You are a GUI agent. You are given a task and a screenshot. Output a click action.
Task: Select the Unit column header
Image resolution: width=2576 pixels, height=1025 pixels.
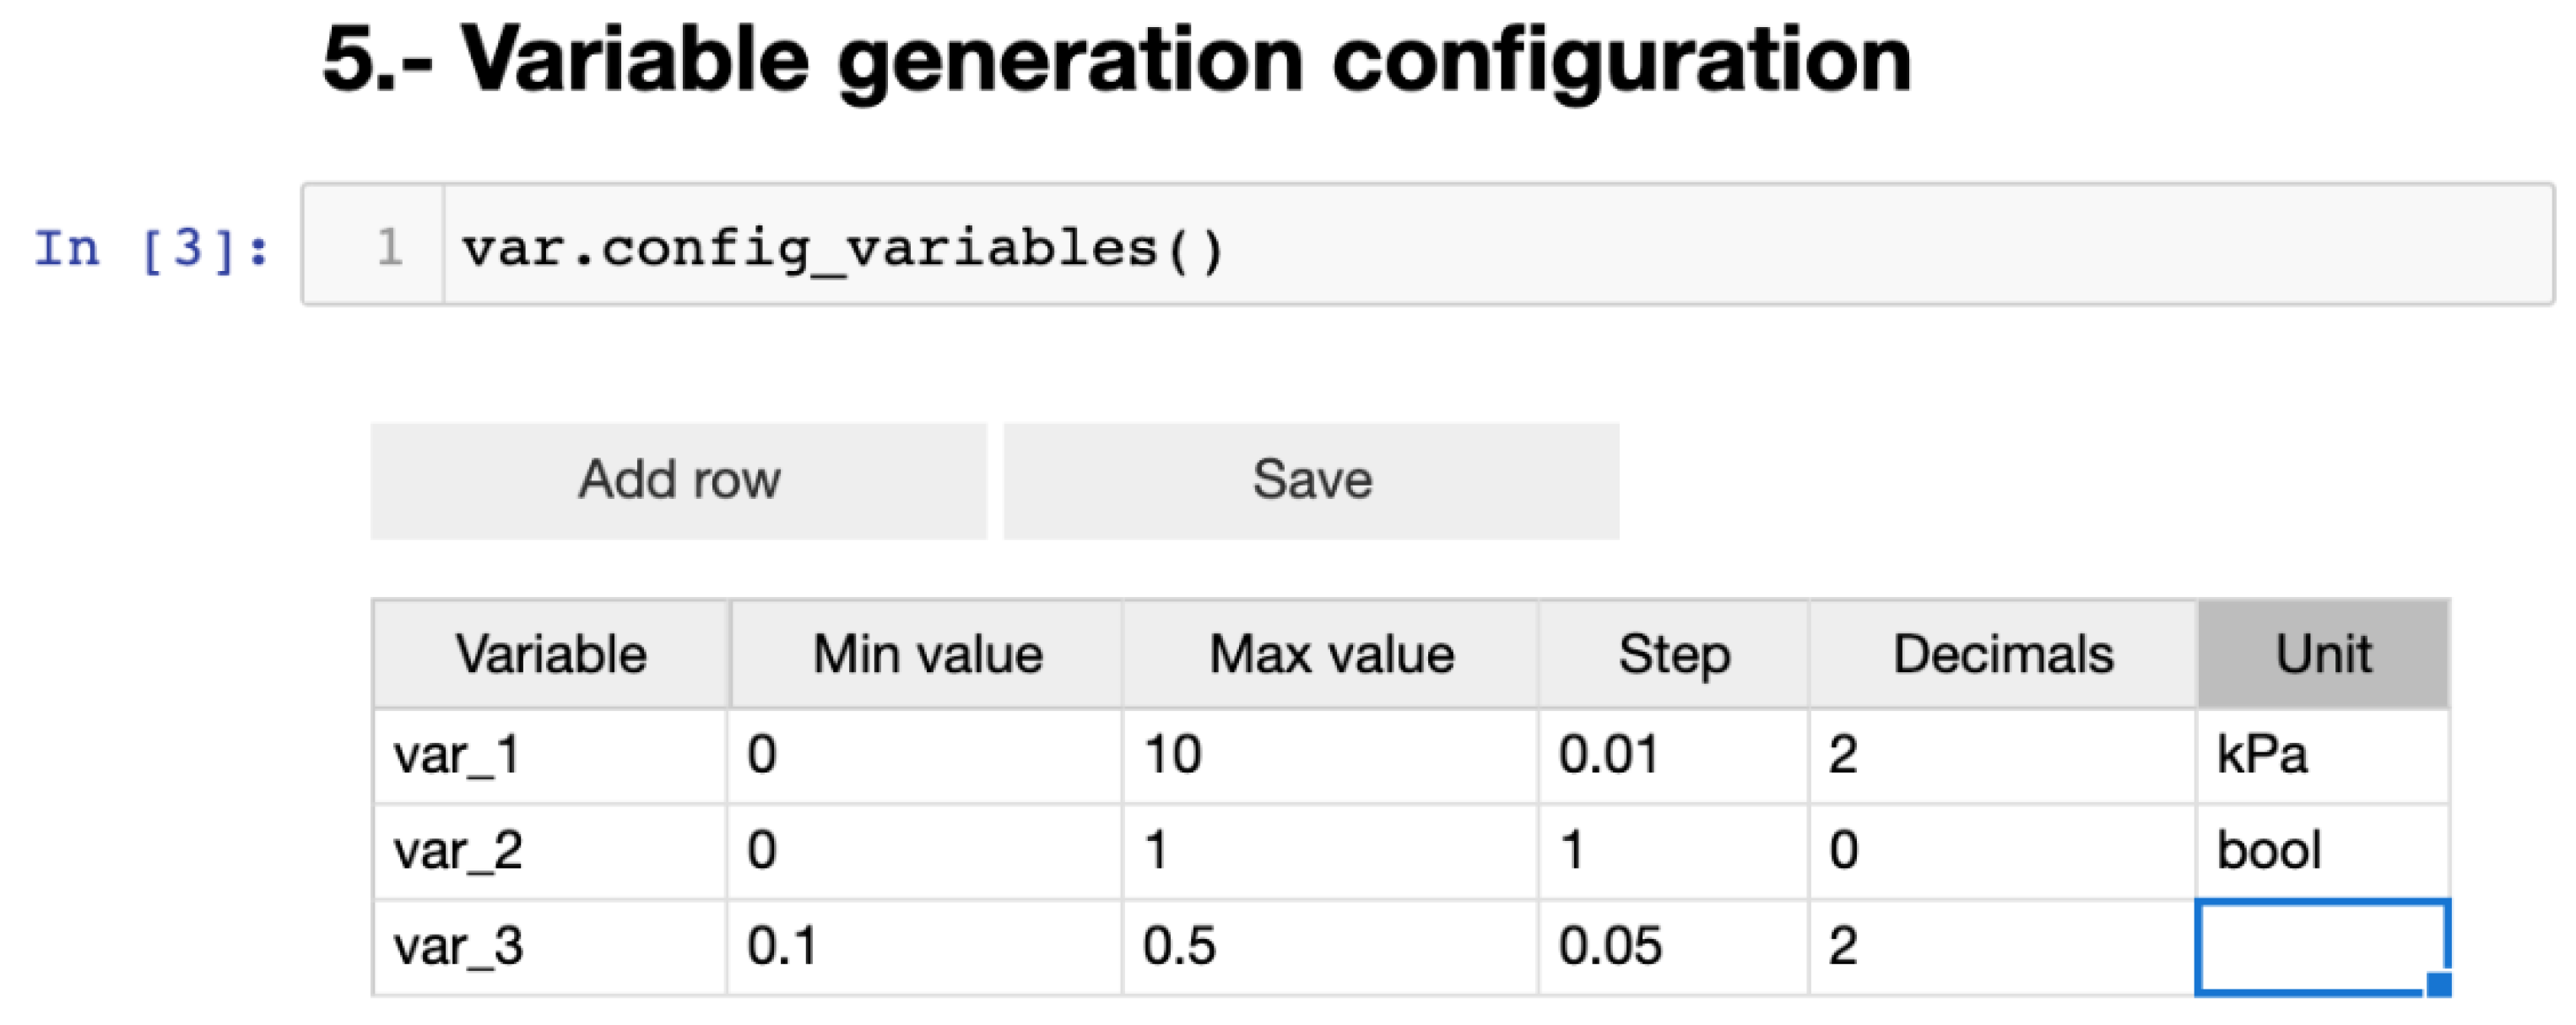click(x=2323, y=655)
